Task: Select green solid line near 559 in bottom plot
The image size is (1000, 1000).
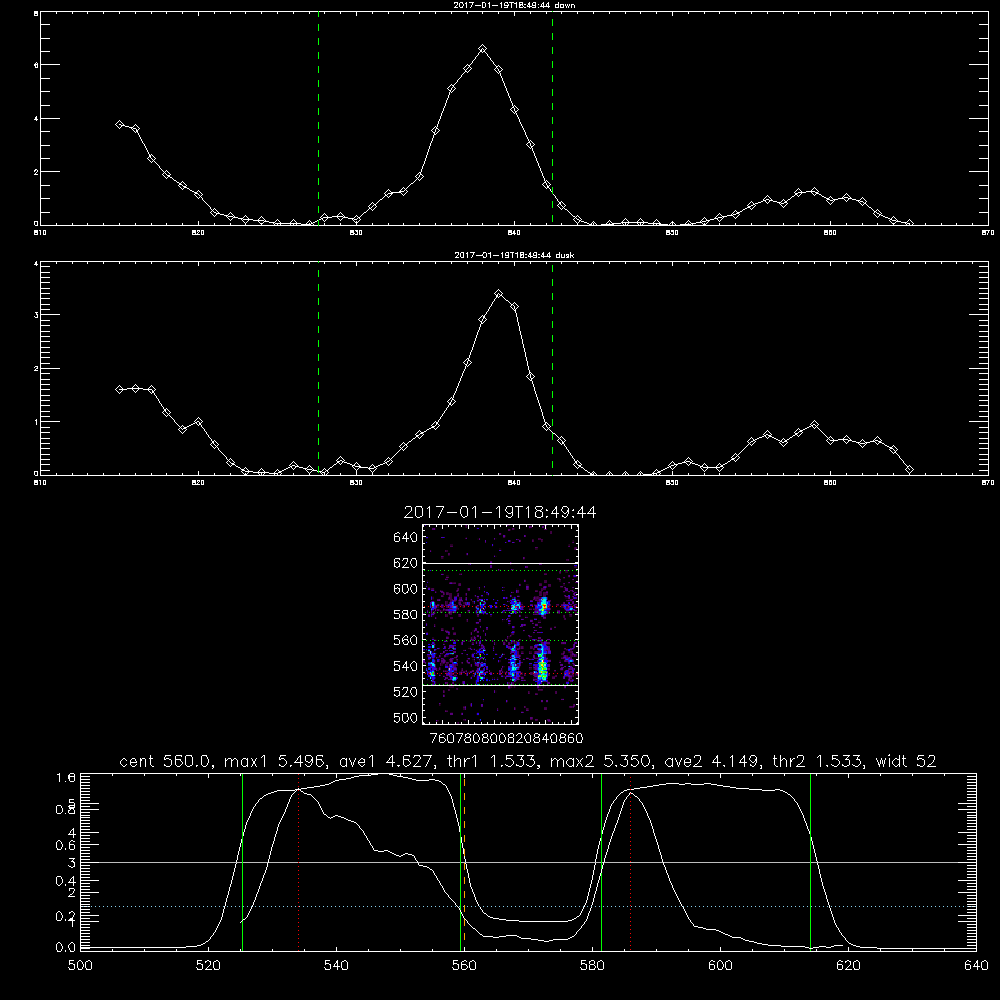Action: pyautogui.click(x=460, y=861)
